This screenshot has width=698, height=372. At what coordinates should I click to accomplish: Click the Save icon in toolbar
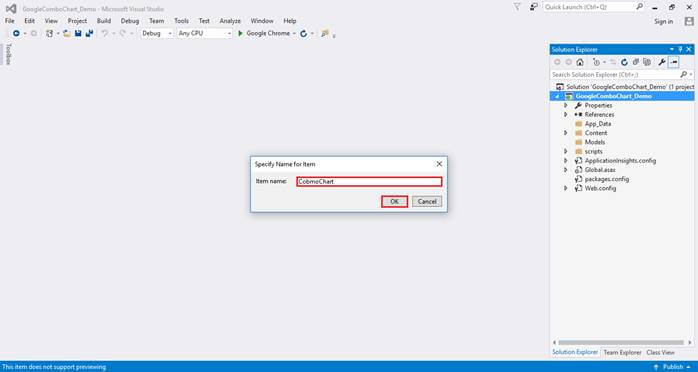[x=78, y=33]
